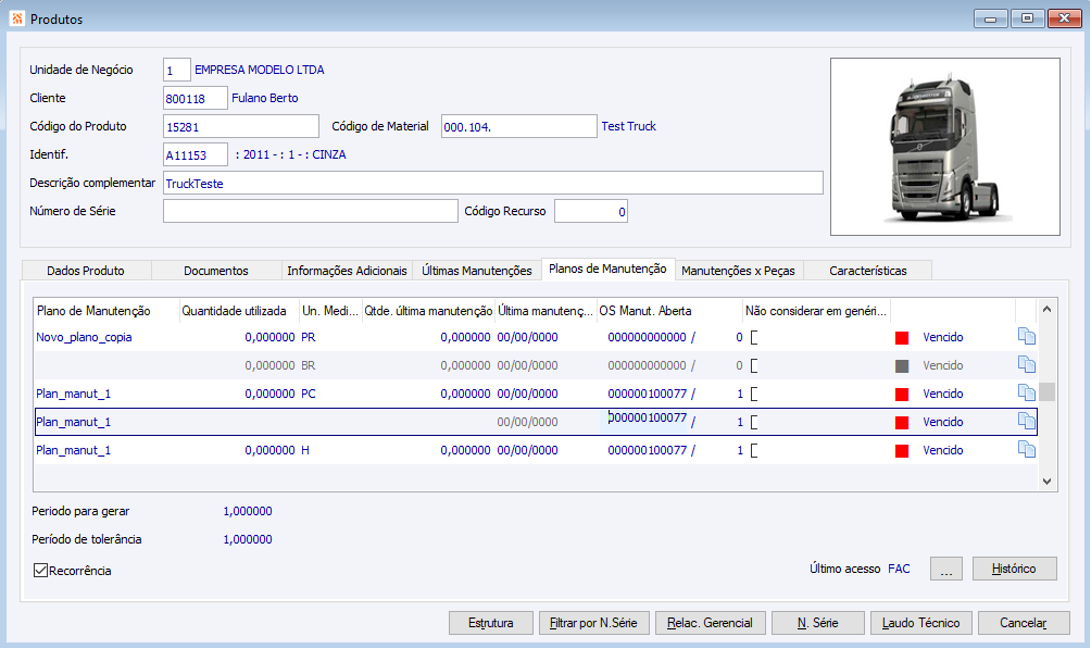This screenshot has width=1090, height=648.
Task: Click scroll down arrow of maintenance grid
Action: coord(1047,481)
